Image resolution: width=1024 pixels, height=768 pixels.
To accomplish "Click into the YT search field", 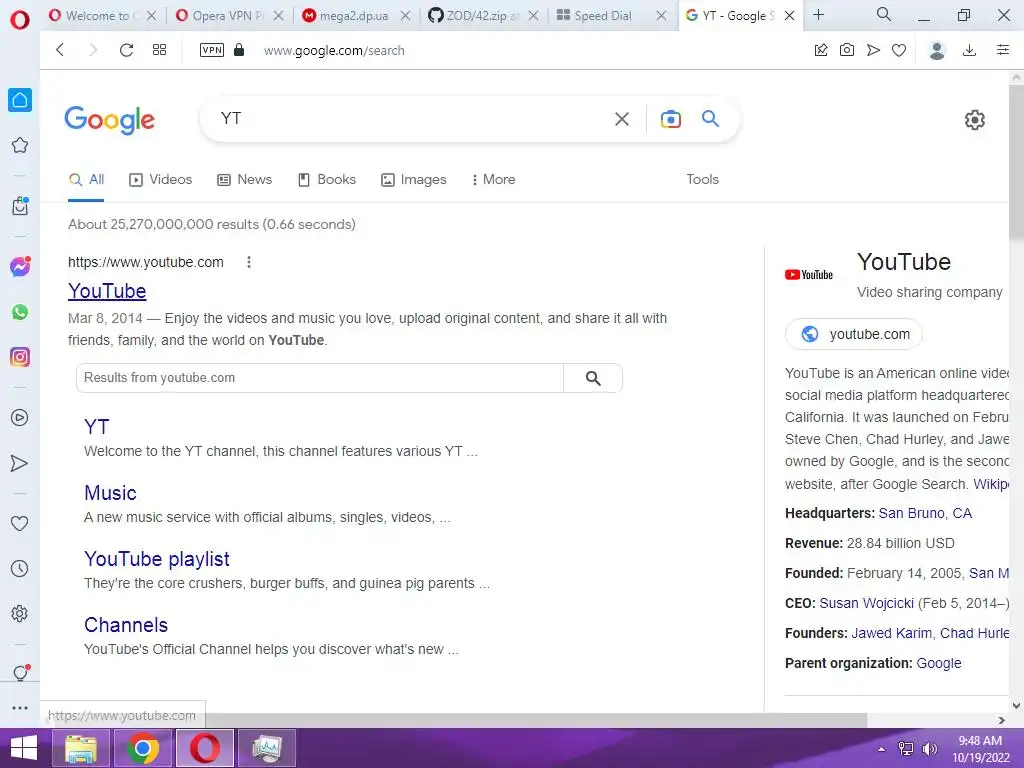I will click(x=411, y=119).
